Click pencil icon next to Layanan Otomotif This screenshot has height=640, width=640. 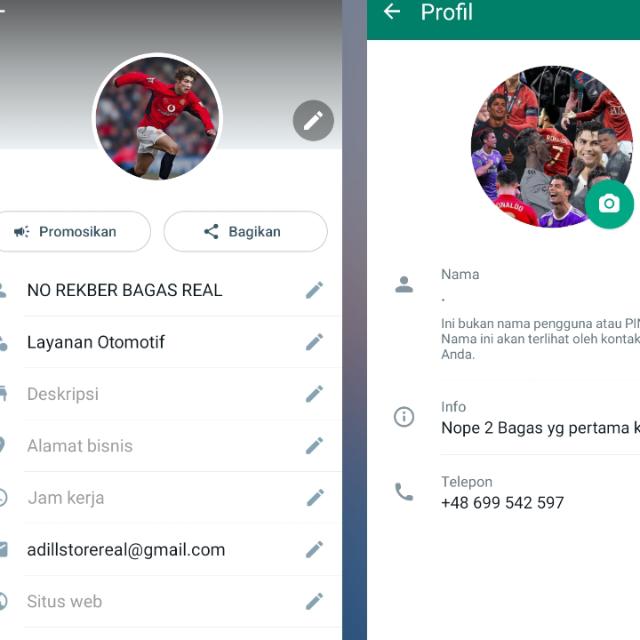pyautogui.click(x=314, y=342)
